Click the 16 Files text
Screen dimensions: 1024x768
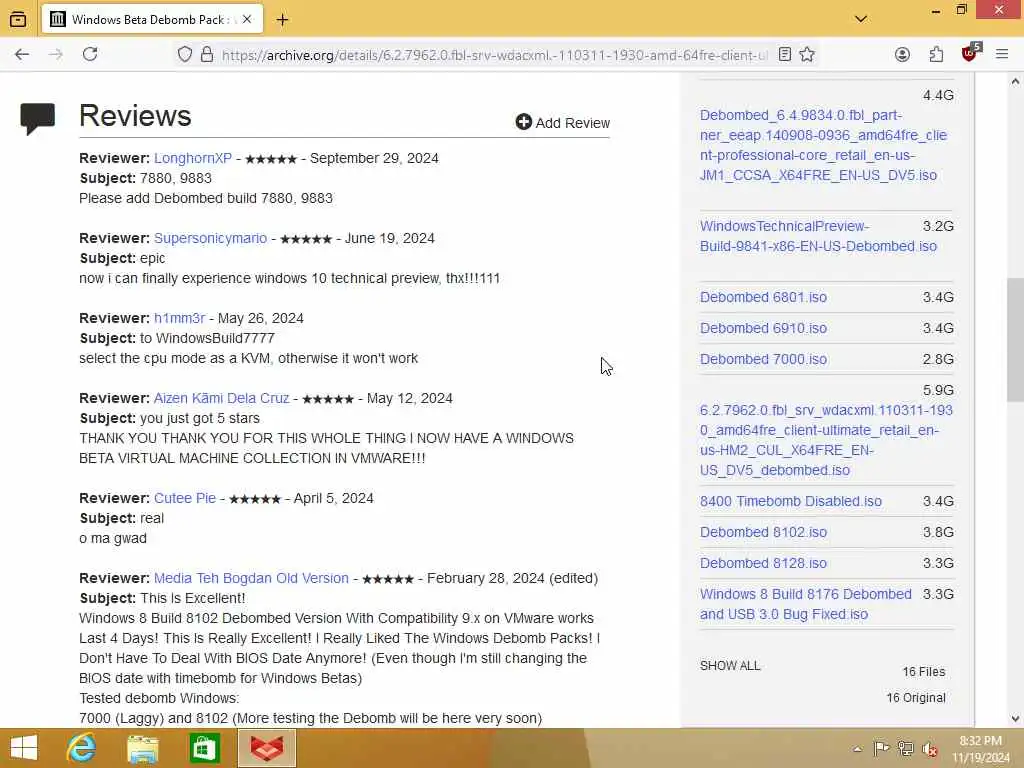pos(923,671)
